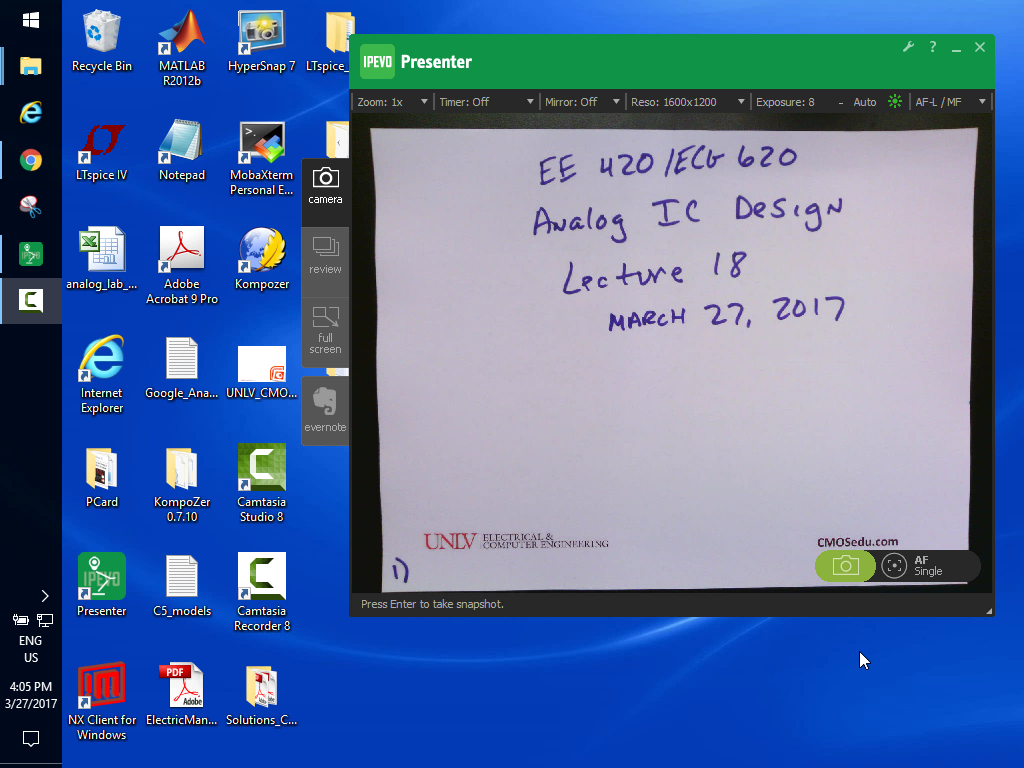The height and width of the screenshot is (768, 1024).
Task: Select the Internet Explorer desktop icon
Action: pyautogui.click(x=101, y=375)
